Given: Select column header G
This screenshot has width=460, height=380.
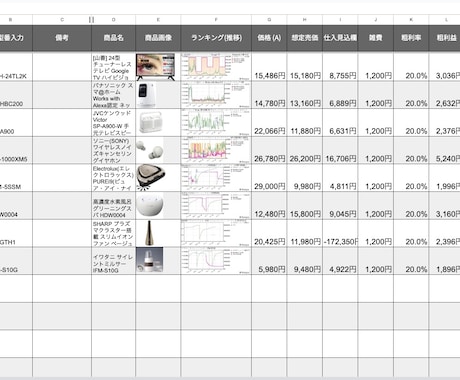Looking at the screenshot, I should 269,20.
